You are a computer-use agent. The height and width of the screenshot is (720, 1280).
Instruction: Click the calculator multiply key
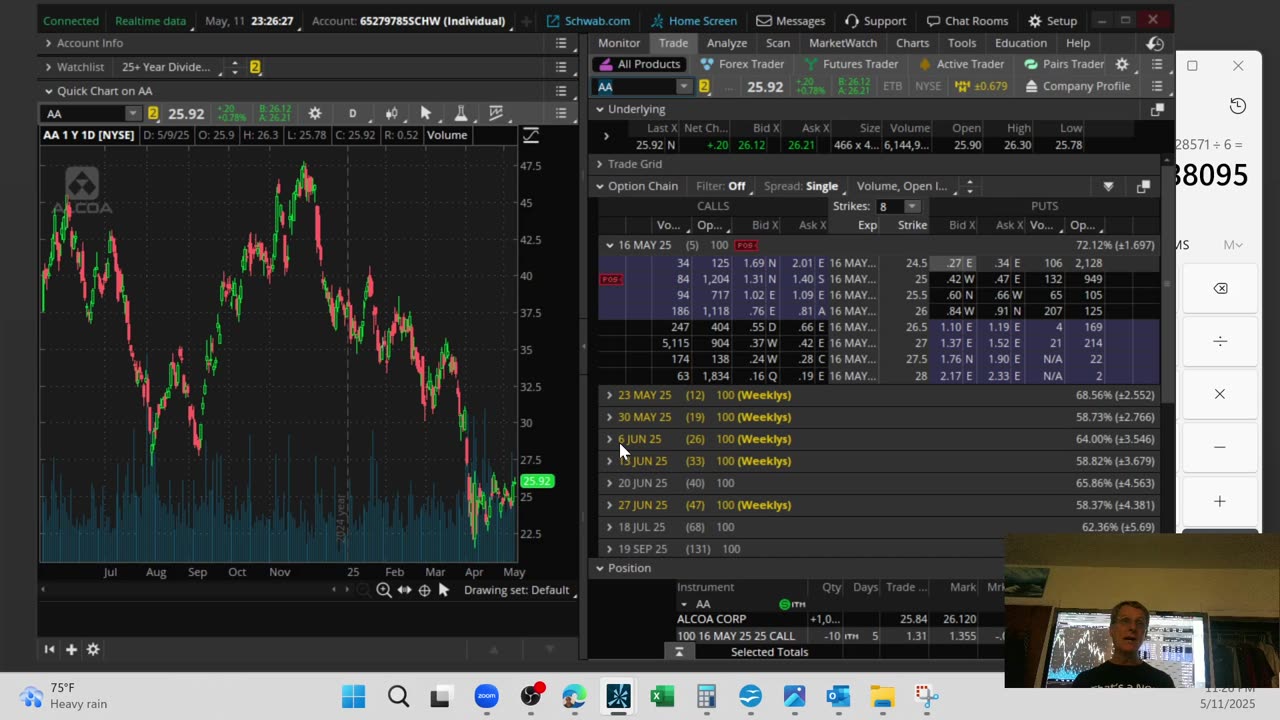click(1220, 394)
